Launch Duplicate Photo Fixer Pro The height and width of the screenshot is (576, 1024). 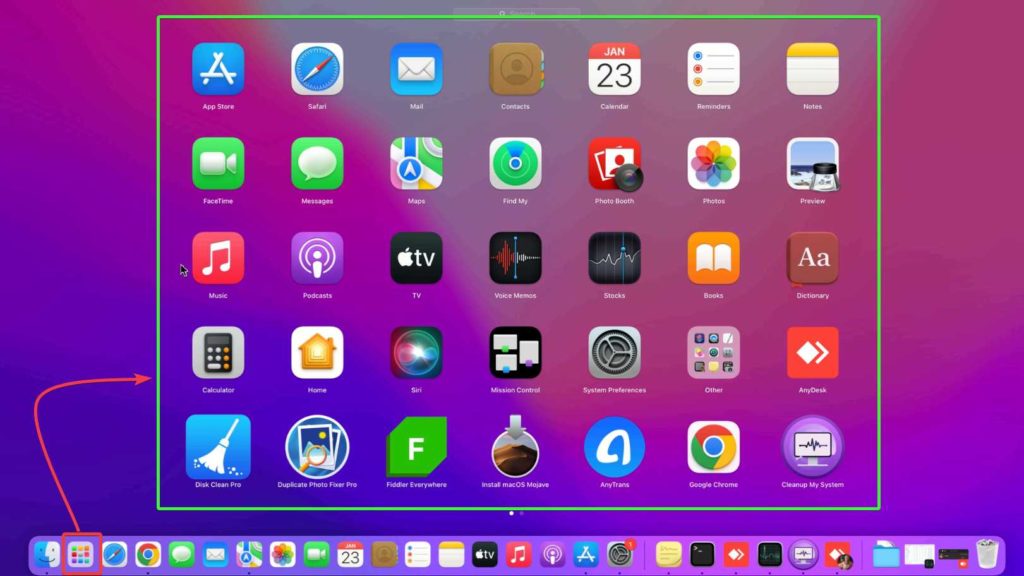click(317, 447)
